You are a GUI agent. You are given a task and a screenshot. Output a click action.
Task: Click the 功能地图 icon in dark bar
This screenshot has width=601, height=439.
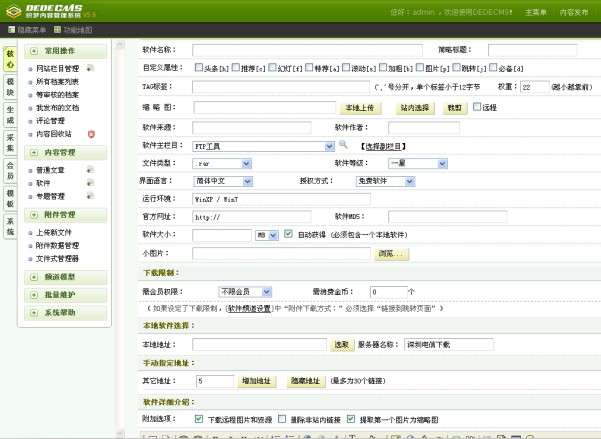click(57, 30)
